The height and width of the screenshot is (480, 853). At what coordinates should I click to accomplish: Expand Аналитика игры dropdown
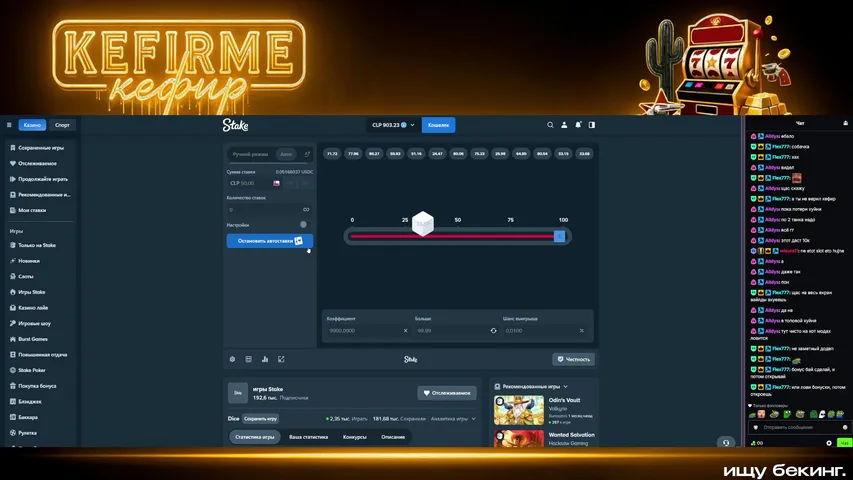pos(453,419)
